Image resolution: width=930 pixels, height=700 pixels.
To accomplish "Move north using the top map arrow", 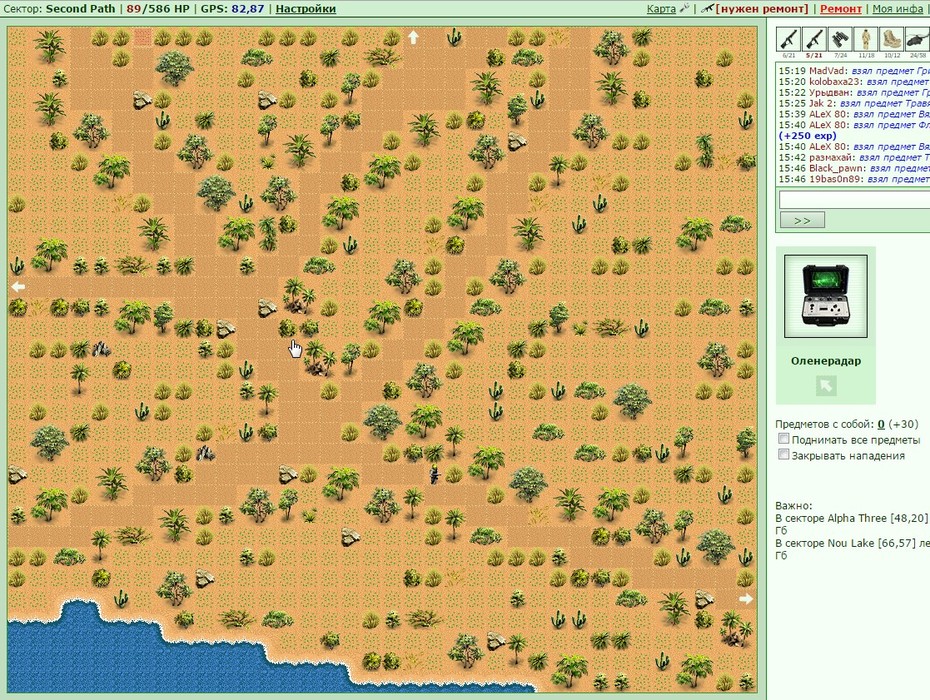I will pyautogui.click(x=413, y=37).
